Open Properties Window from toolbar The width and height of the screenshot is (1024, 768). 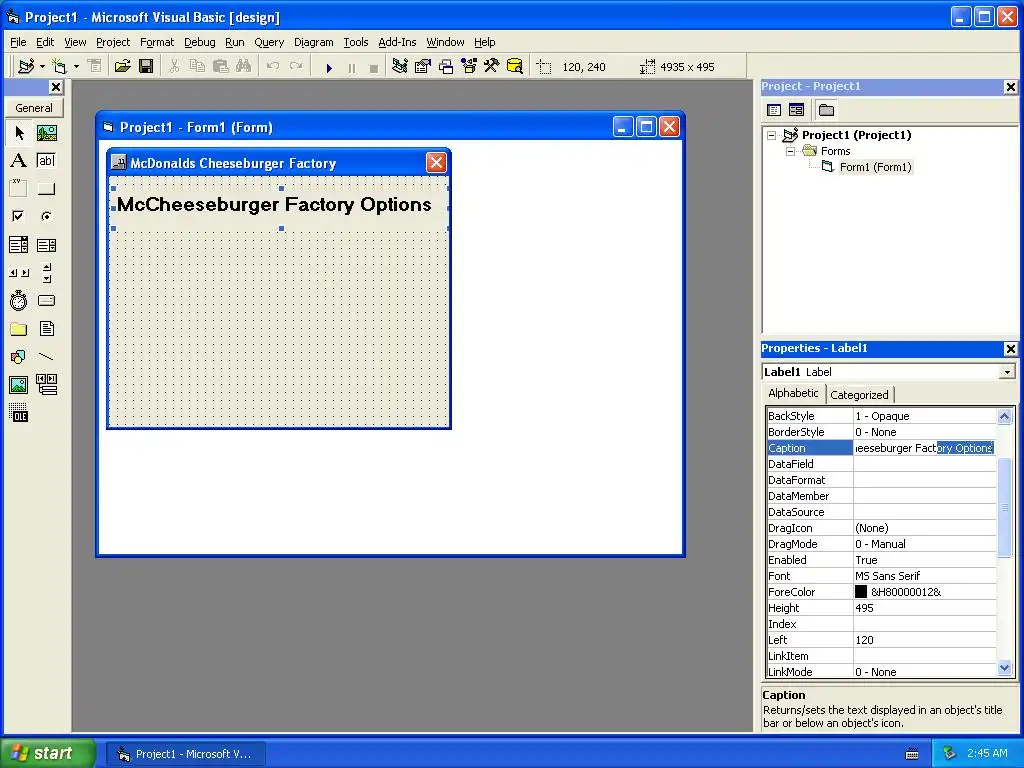(x=423, y=66)
